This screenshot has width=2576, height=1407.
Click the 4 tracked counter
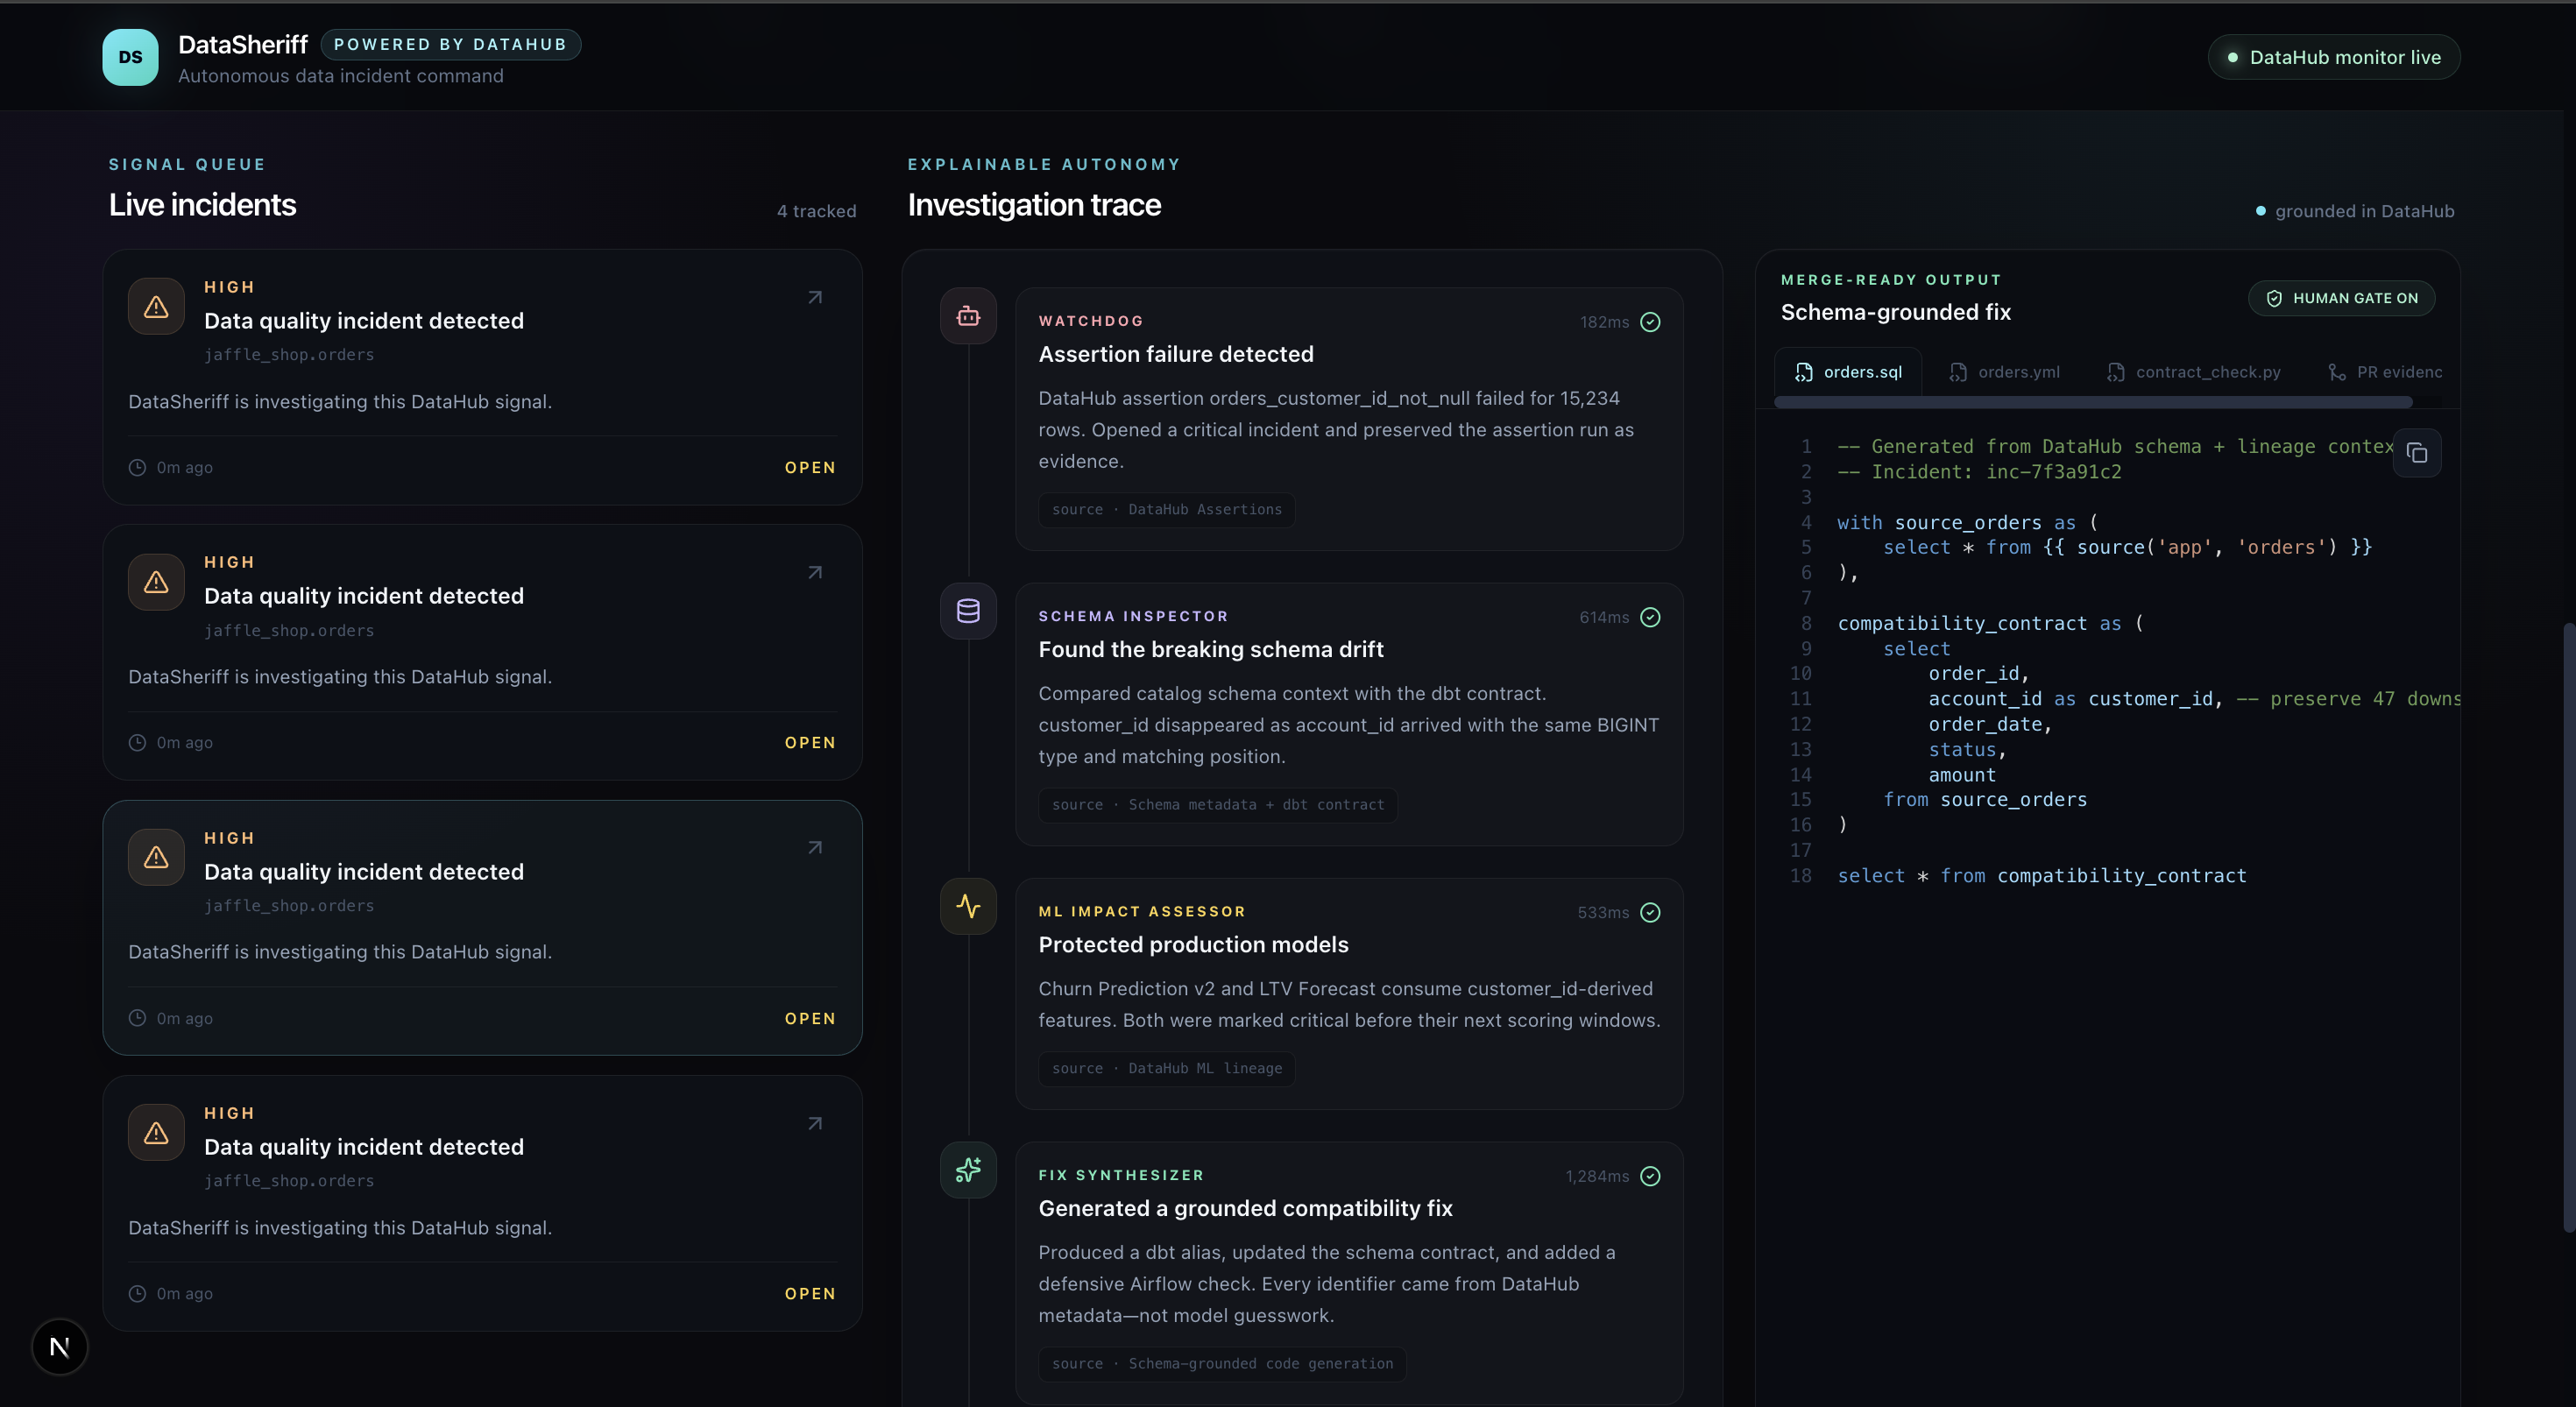pyautogui.click(x=816, y=211)
